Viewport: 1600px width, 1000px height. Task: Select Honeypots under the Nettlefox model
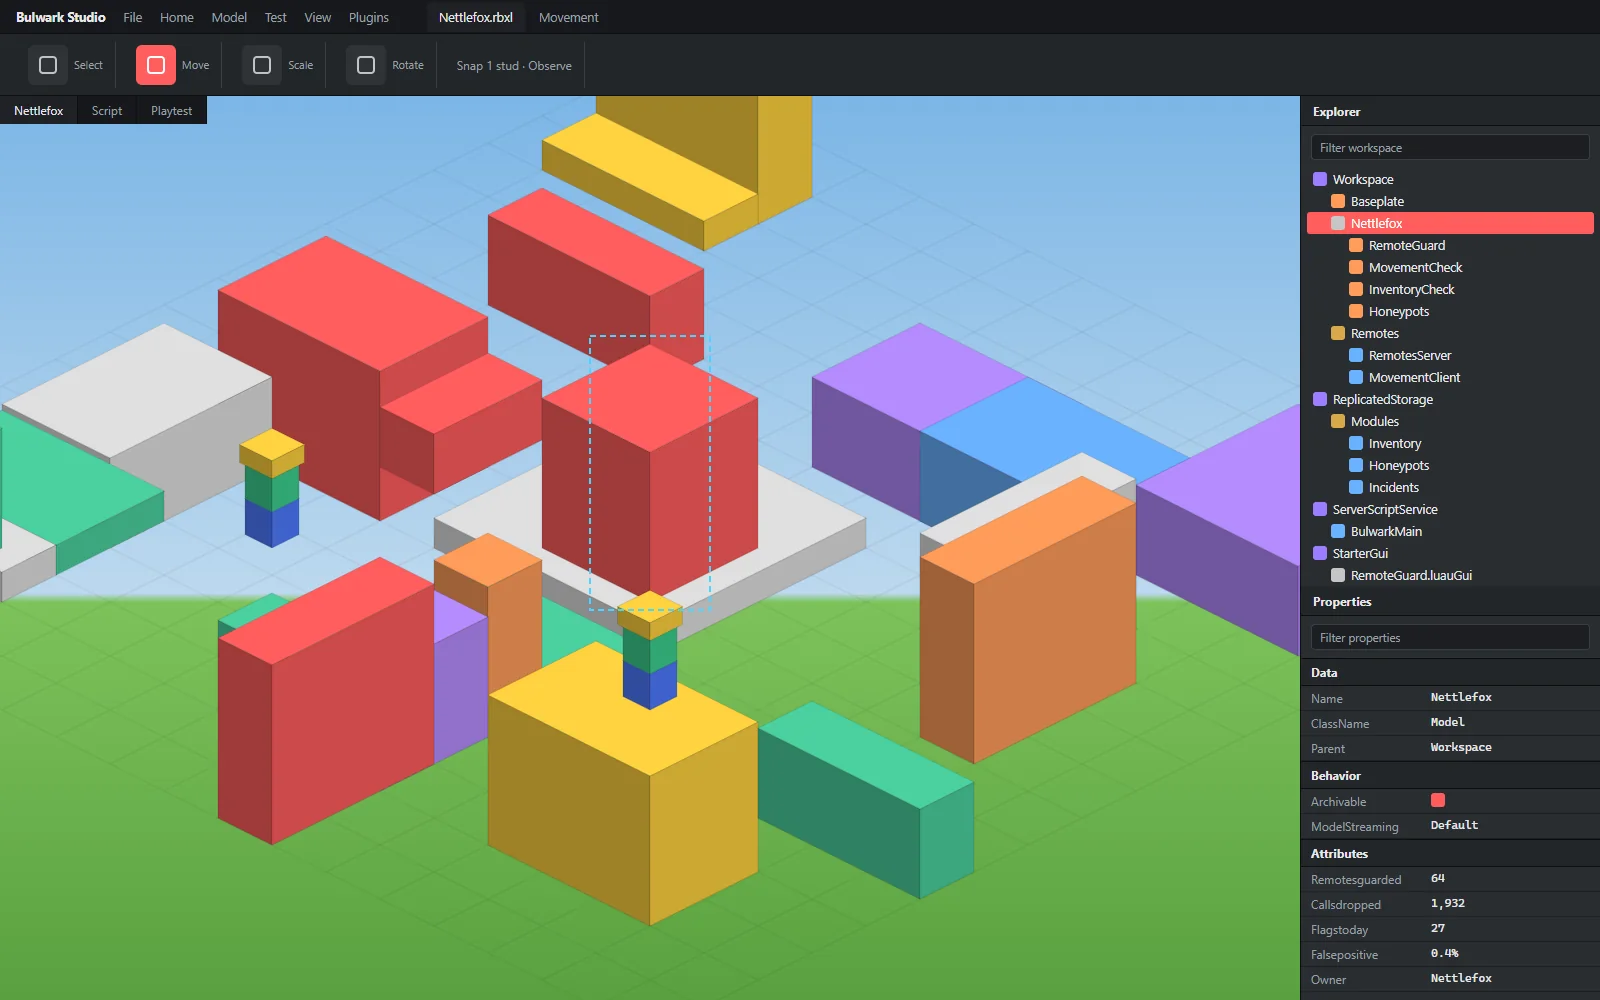[x=1450, y=311]
